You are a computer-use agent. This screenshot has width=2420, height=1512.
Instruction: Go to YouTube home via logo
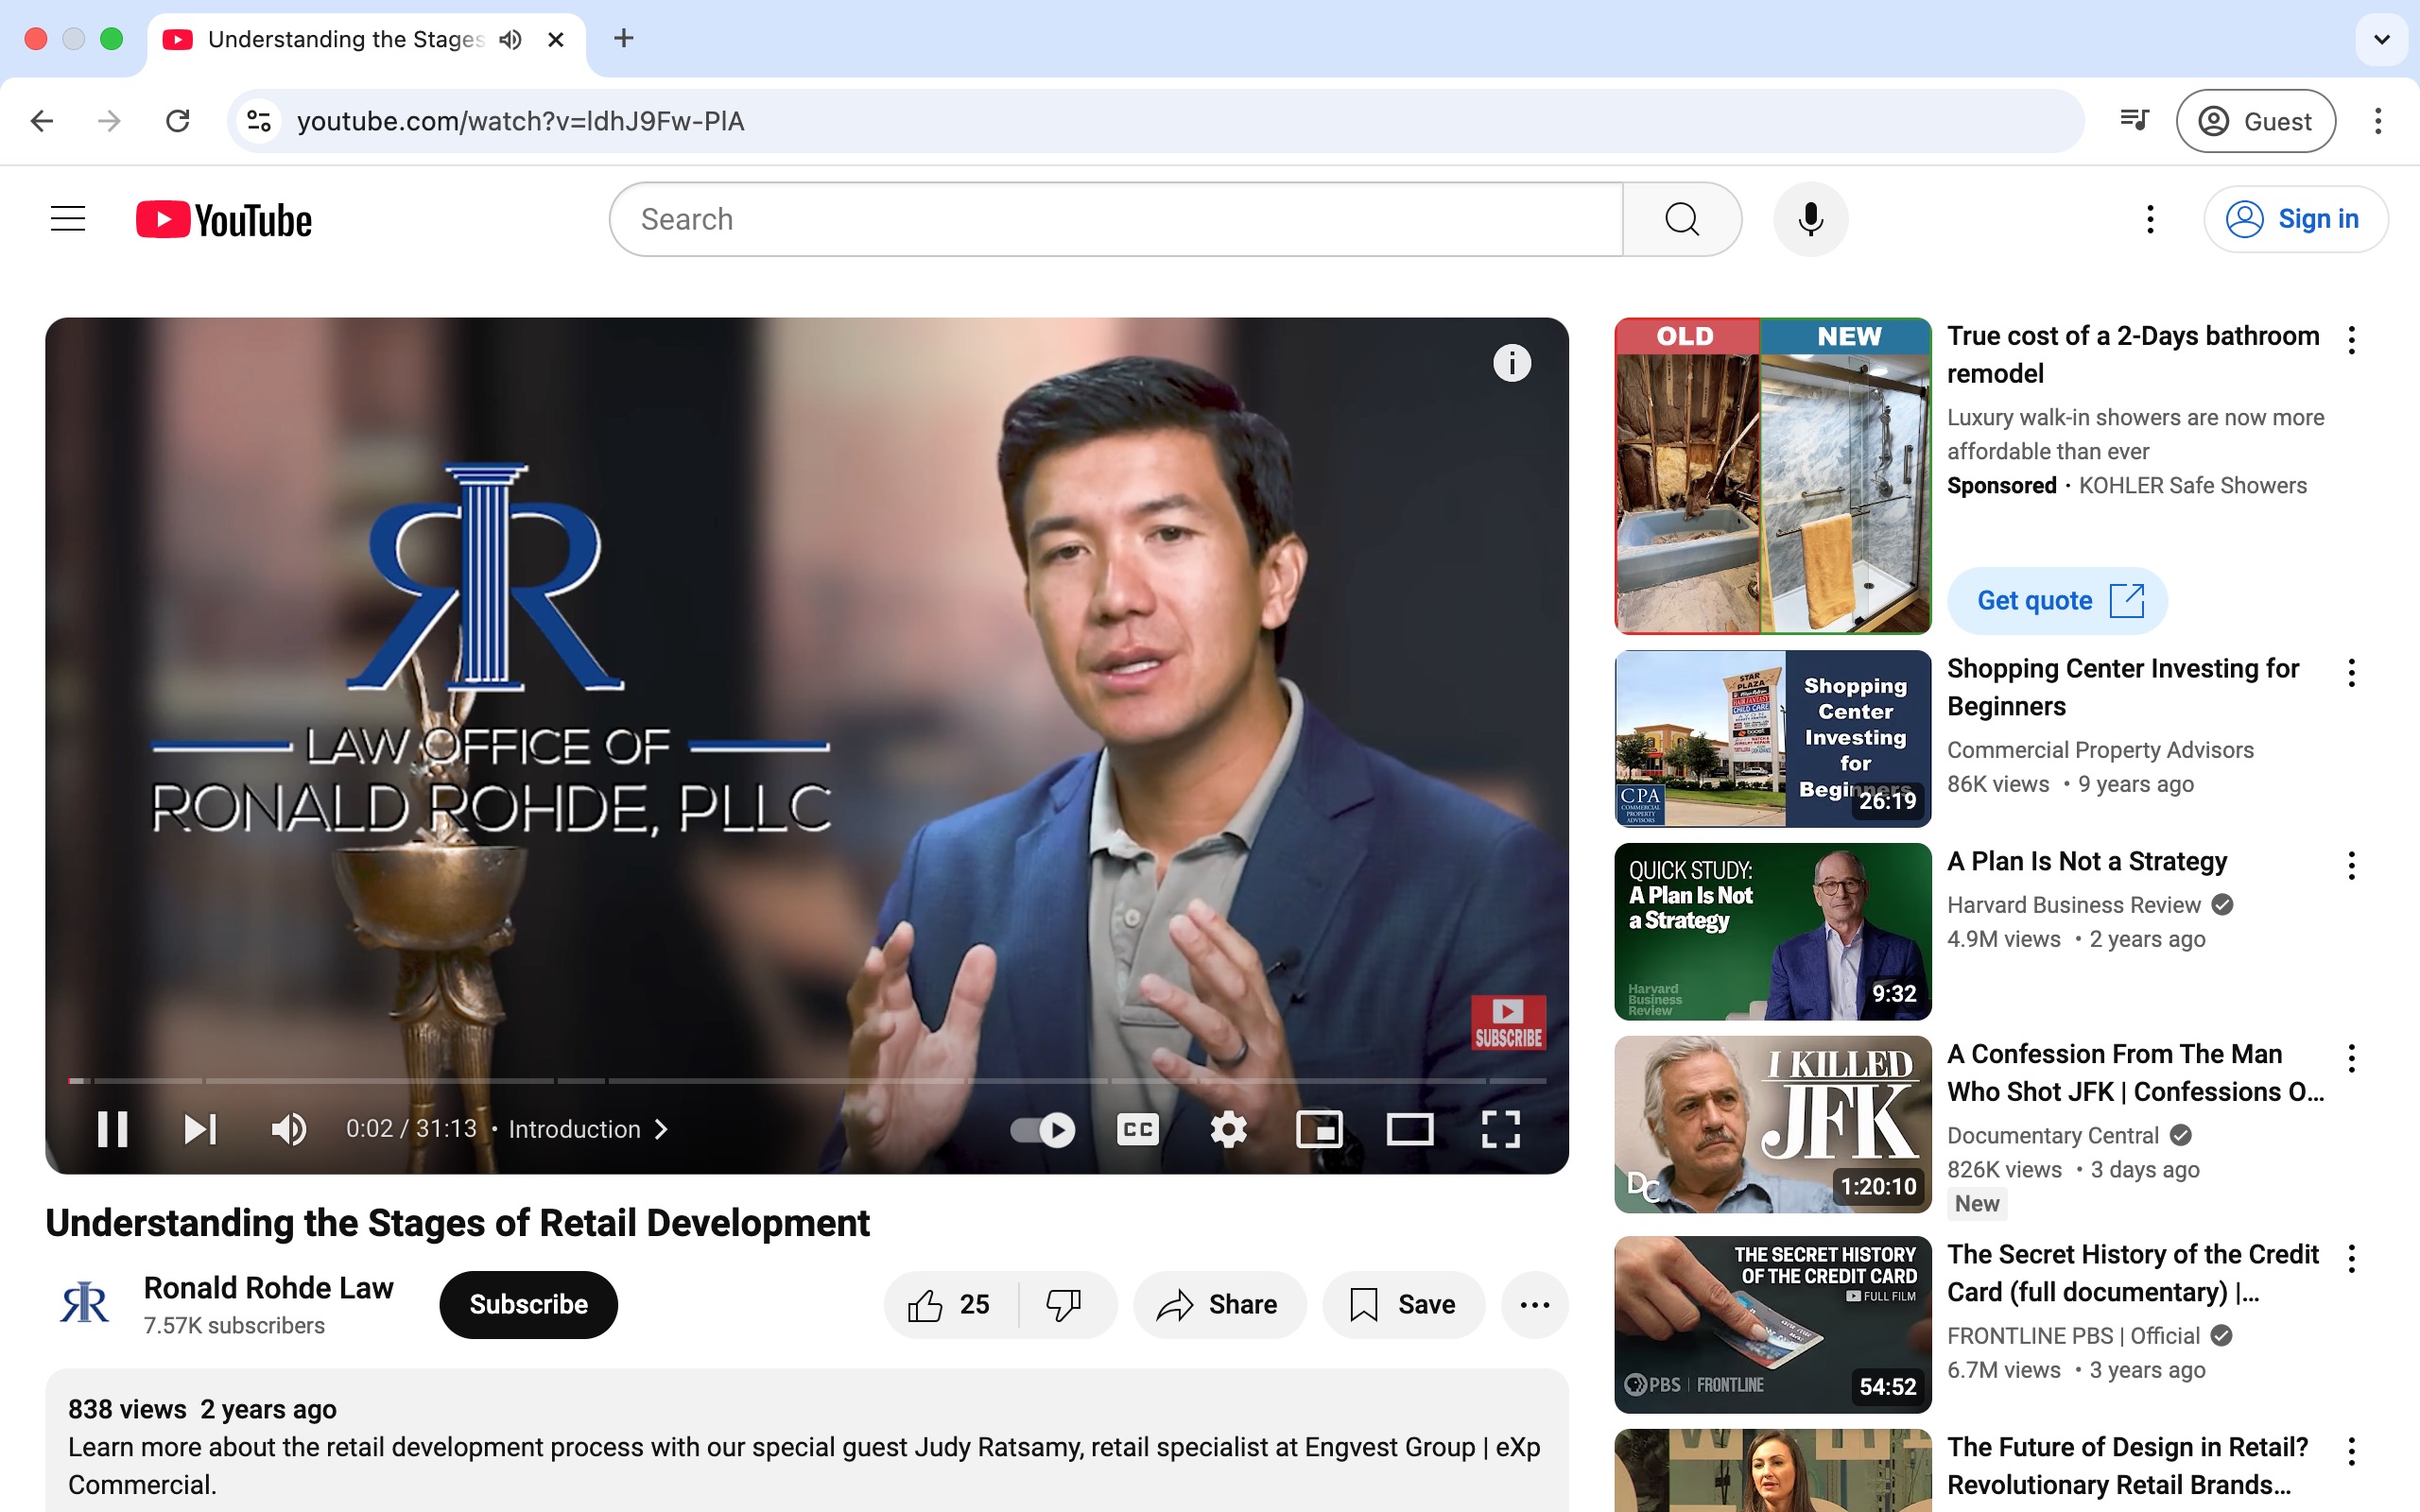[x=224, y=219]
